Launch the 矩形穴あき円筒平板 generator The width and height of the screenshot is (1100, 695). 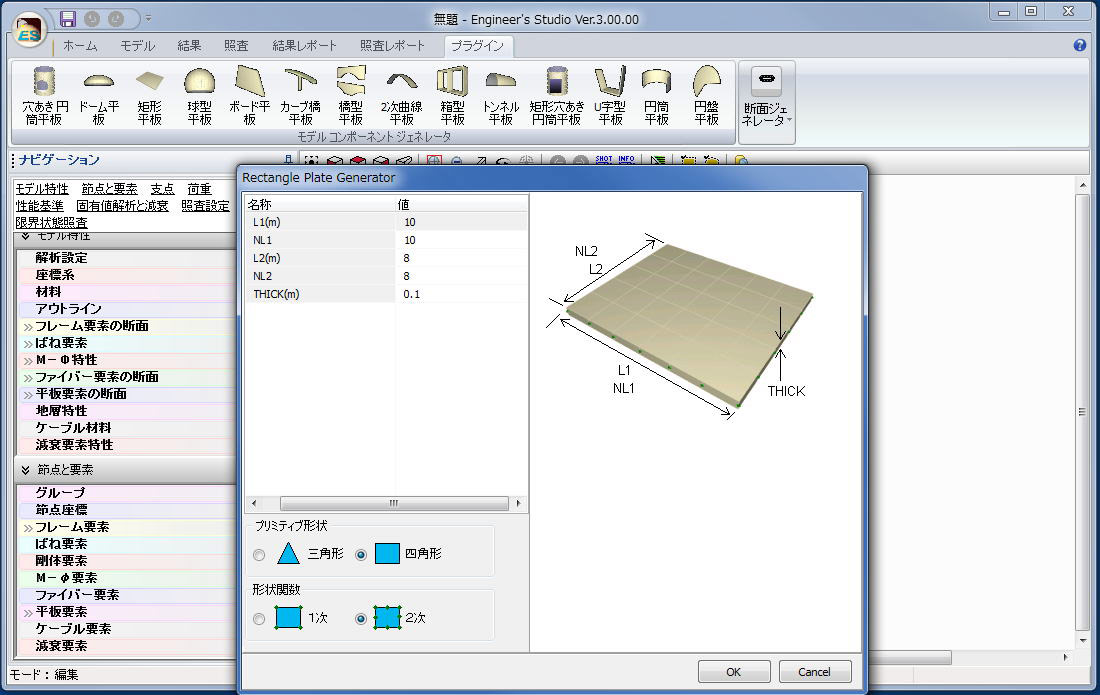click(556, 95)
